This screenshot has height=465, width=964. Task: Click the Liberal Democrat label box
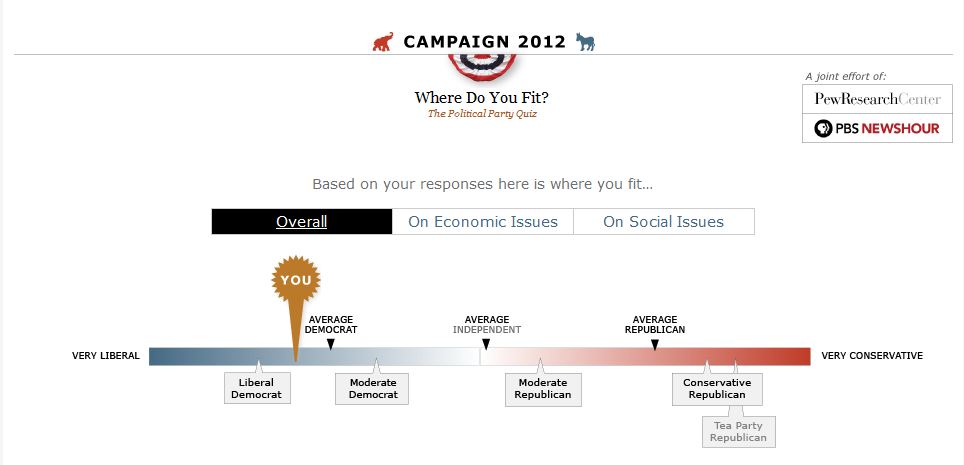click(257, 388)
